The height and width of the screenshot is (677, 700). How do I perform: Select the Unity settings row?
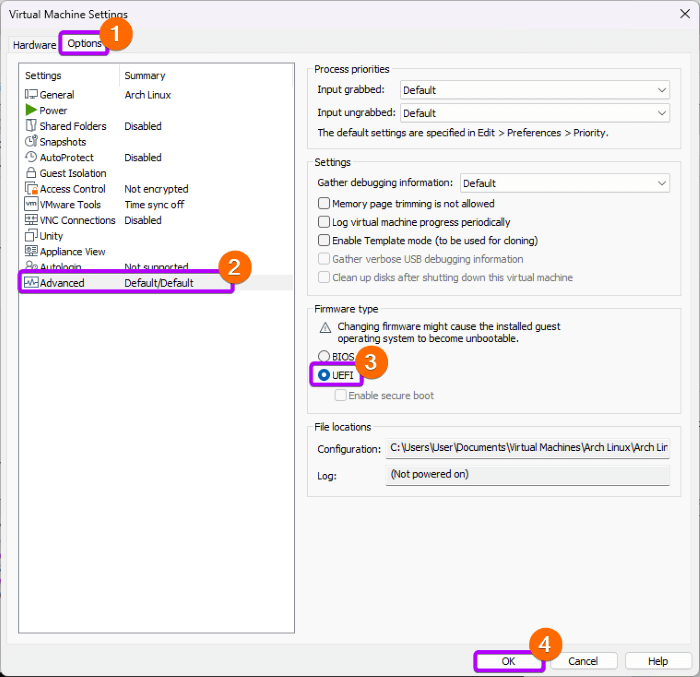[x=156, y=236]
